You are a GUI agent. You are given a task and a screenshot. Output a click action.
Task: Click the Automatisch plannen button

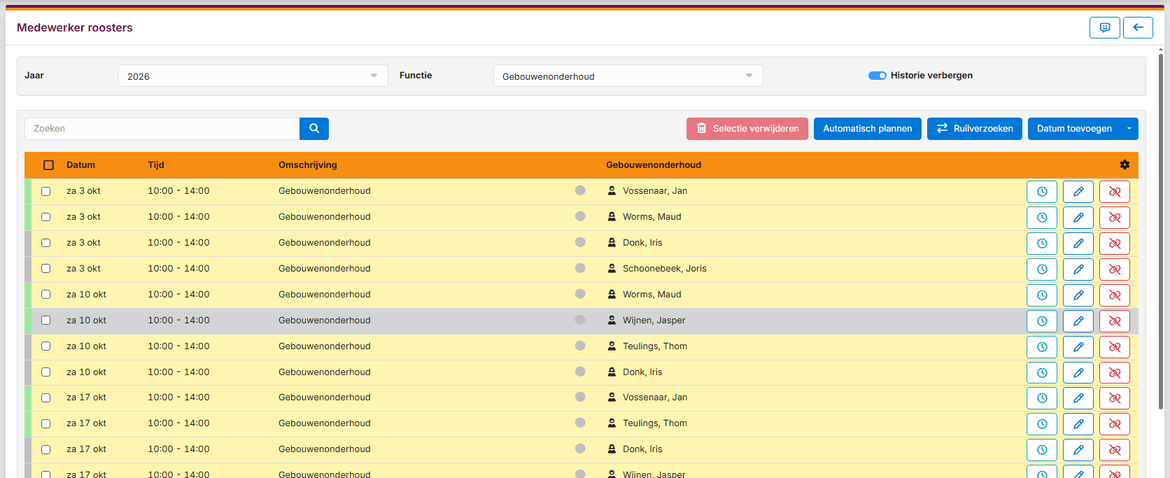pyautogui.click(x=867, y=128)
